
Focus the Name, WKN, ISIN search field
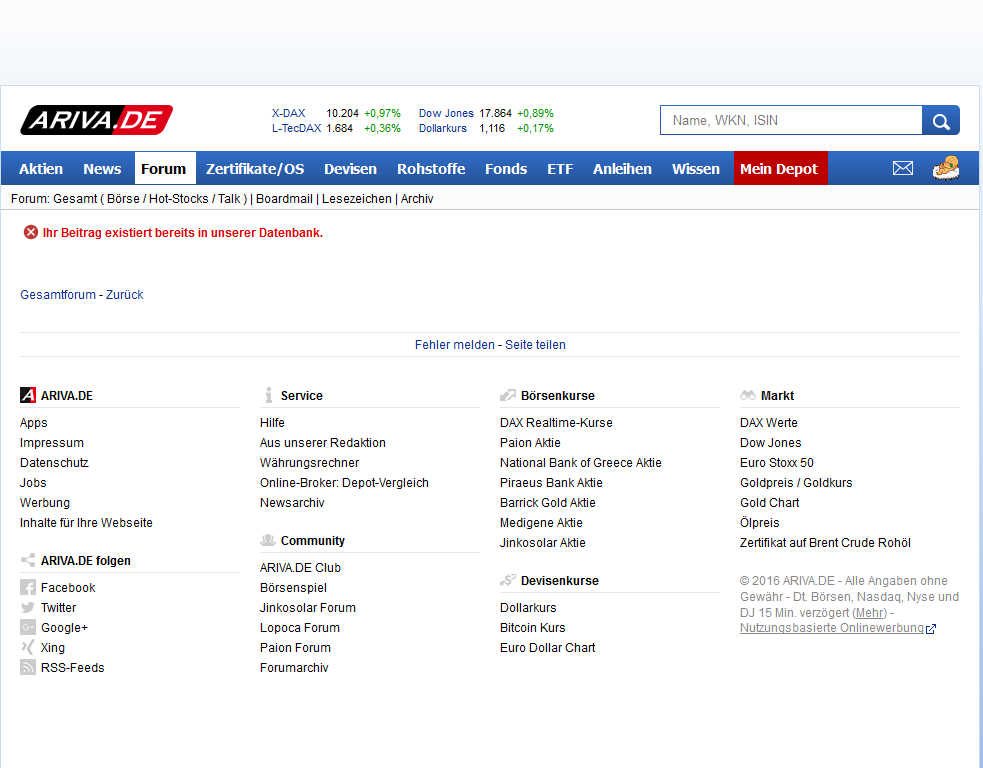[x=791, y=120]
